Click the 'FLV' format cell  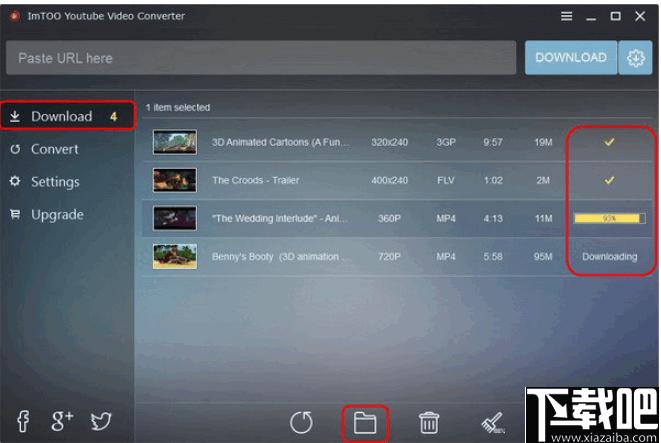click(x=446, y=180)
